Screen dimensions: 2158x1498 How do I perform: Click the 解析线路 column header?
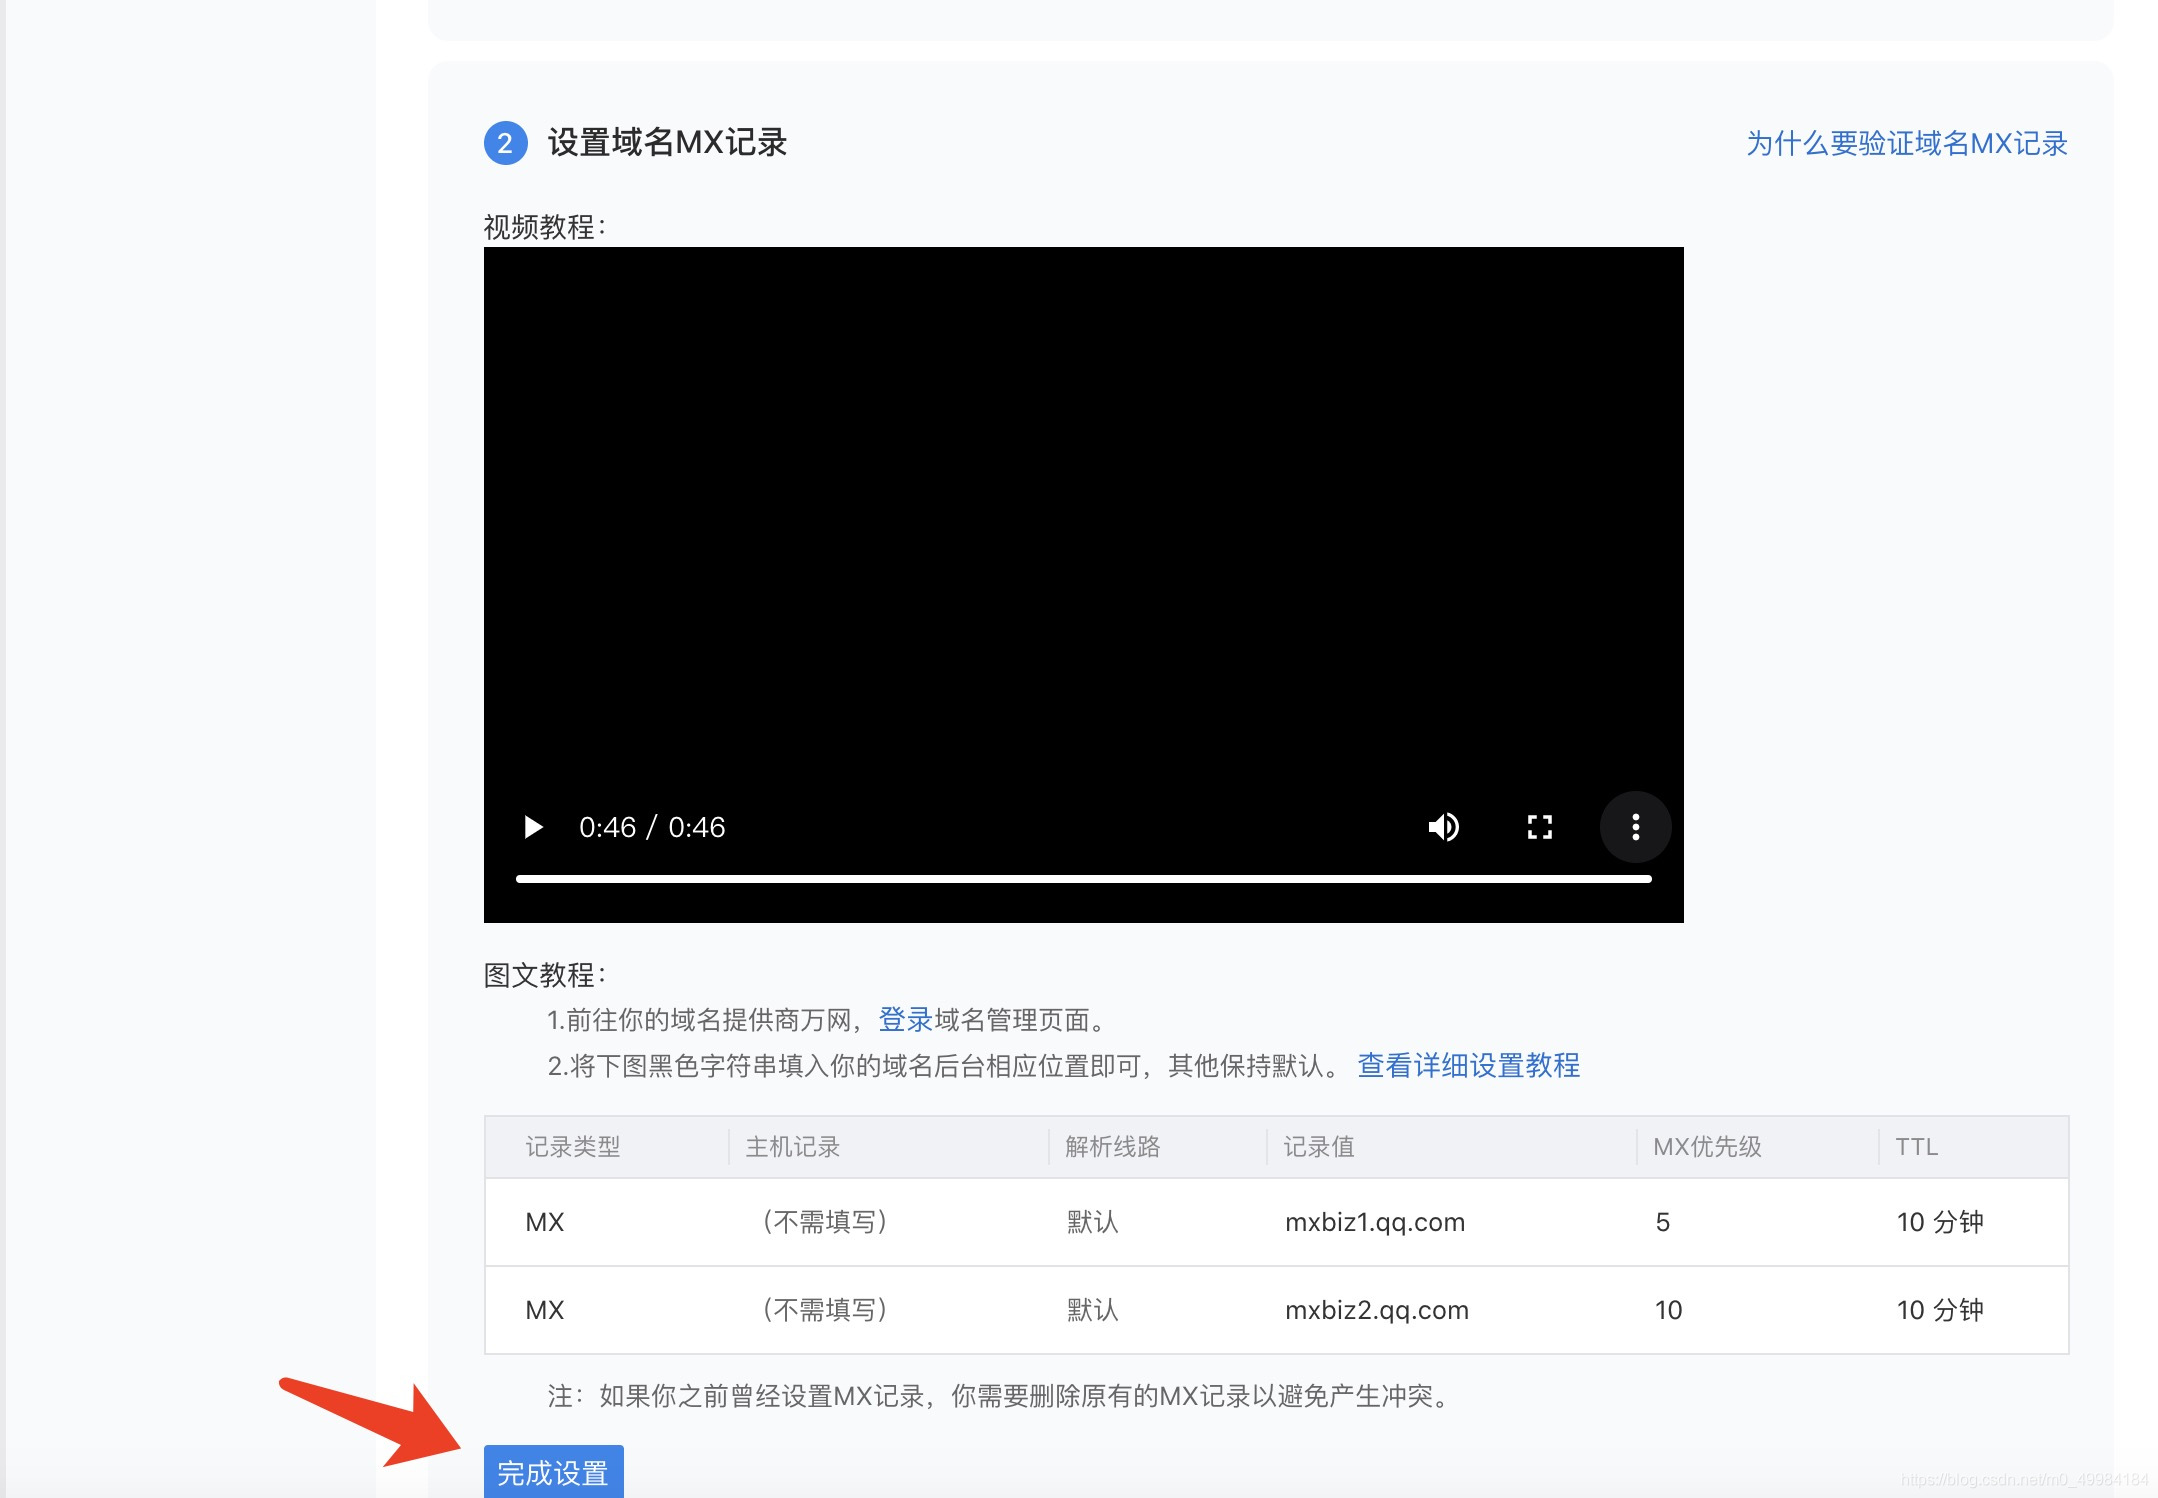tap(1112, 1147)
